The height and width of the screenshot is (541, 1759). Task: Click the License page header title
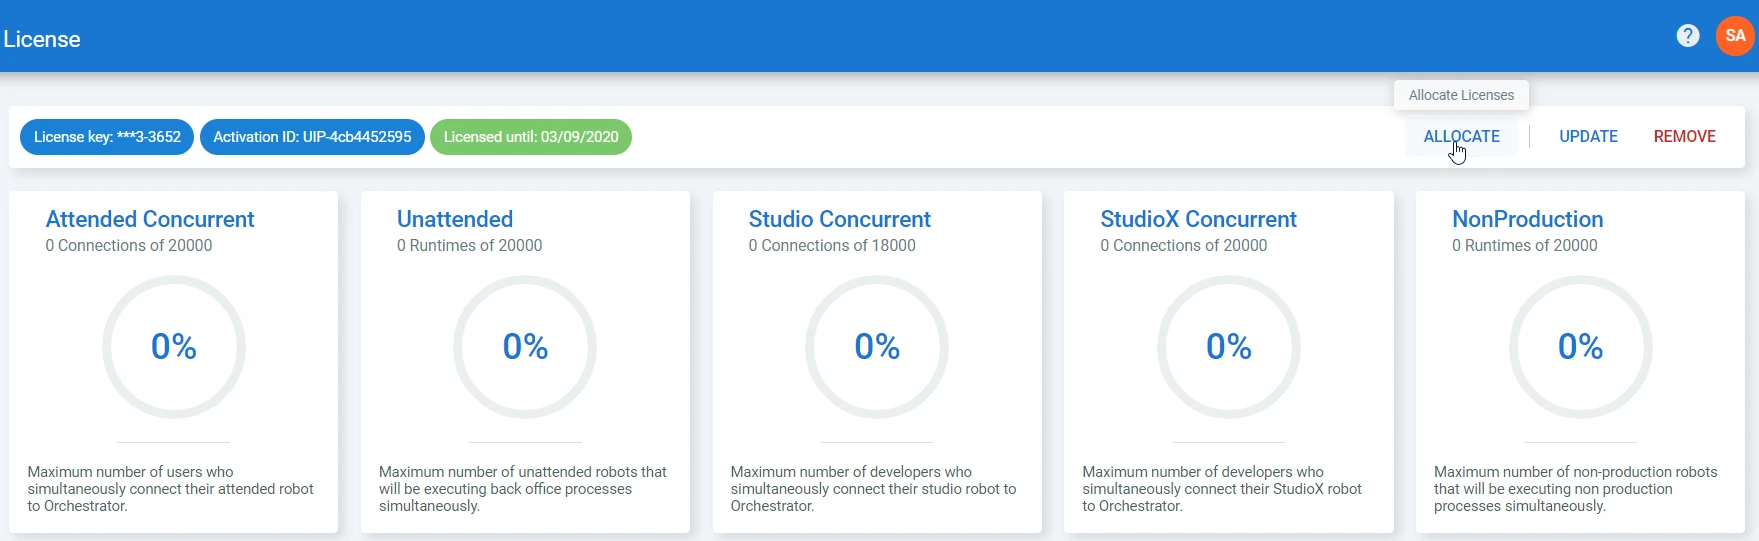coord(42,39)
